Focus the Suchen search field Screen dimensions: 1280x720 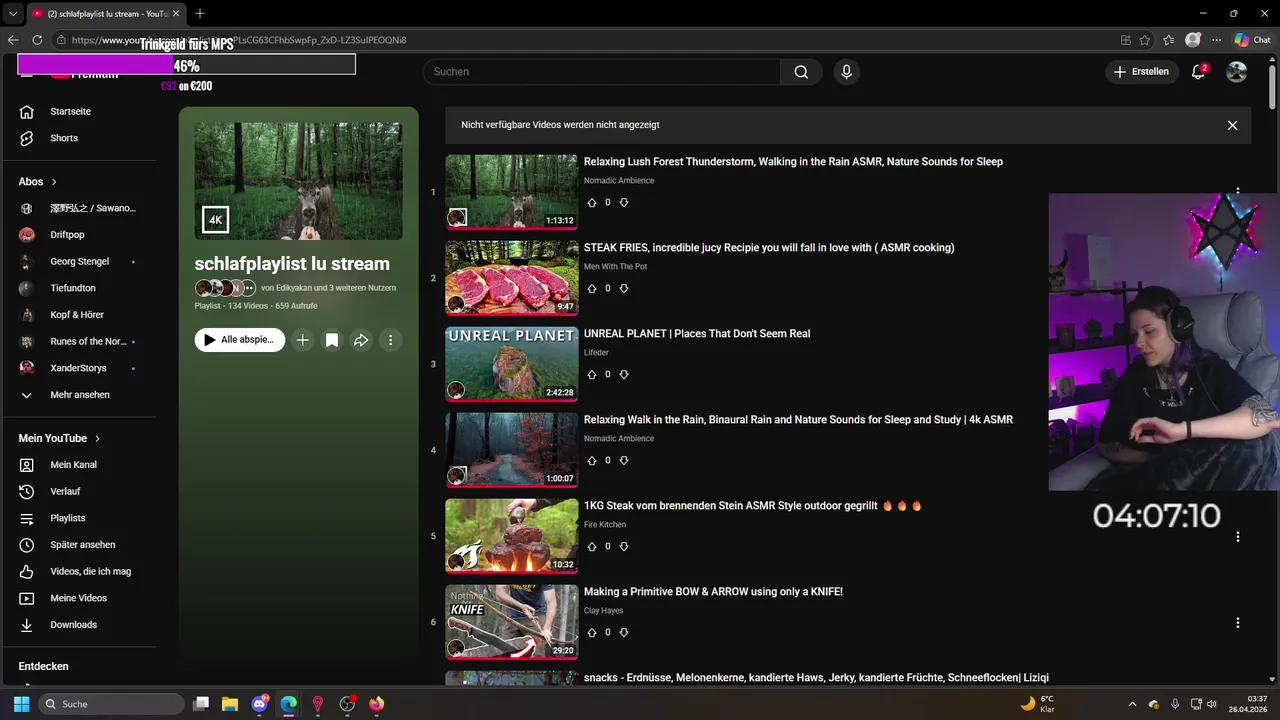[602, 72]
